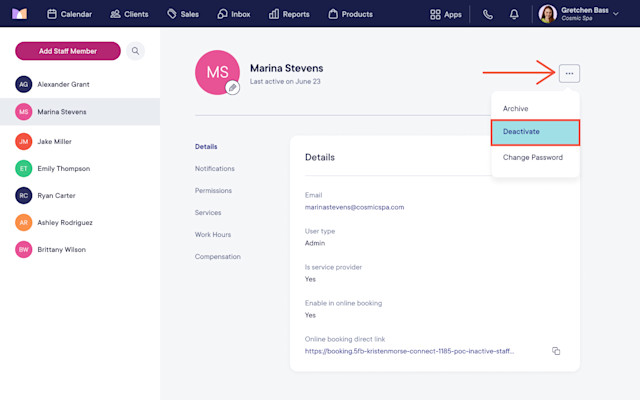Open the Permissions section tab
Viewport: 640px width, 400px height.
213,191
